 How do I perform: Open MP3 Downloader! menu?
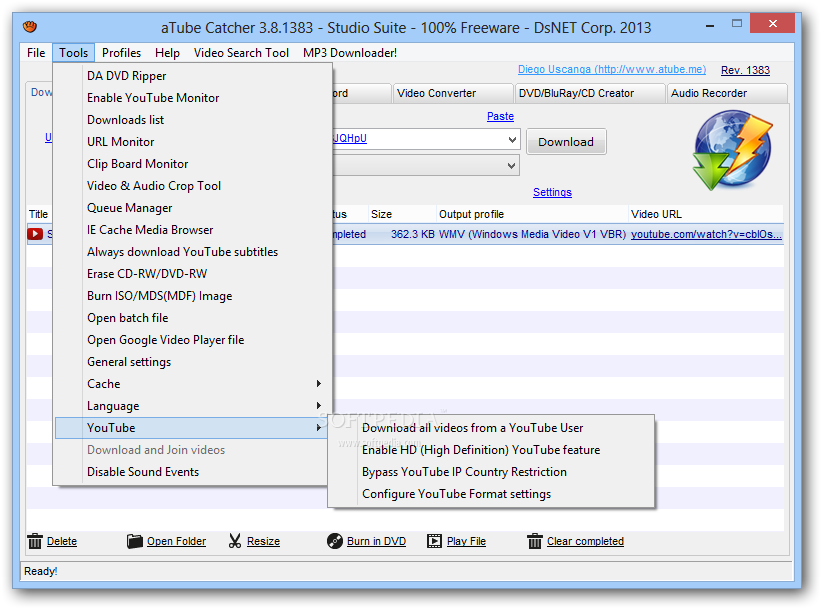pyautogui.click(x=350, y=53)
